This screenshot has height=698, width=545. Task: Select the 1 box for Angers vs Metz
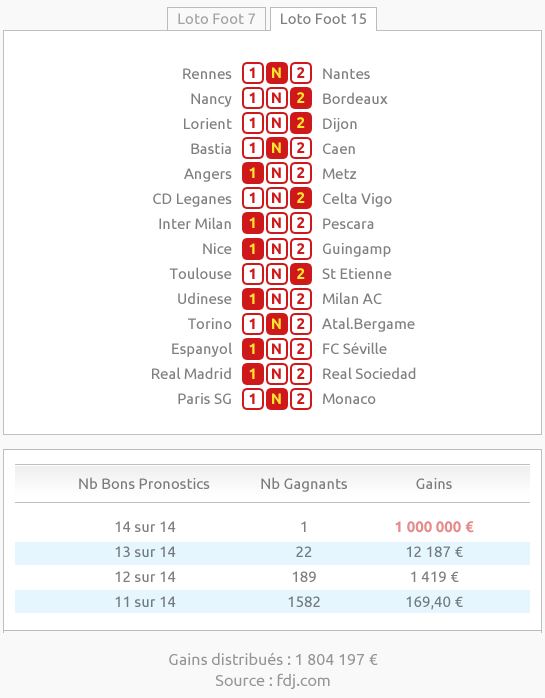pos(252,173)
